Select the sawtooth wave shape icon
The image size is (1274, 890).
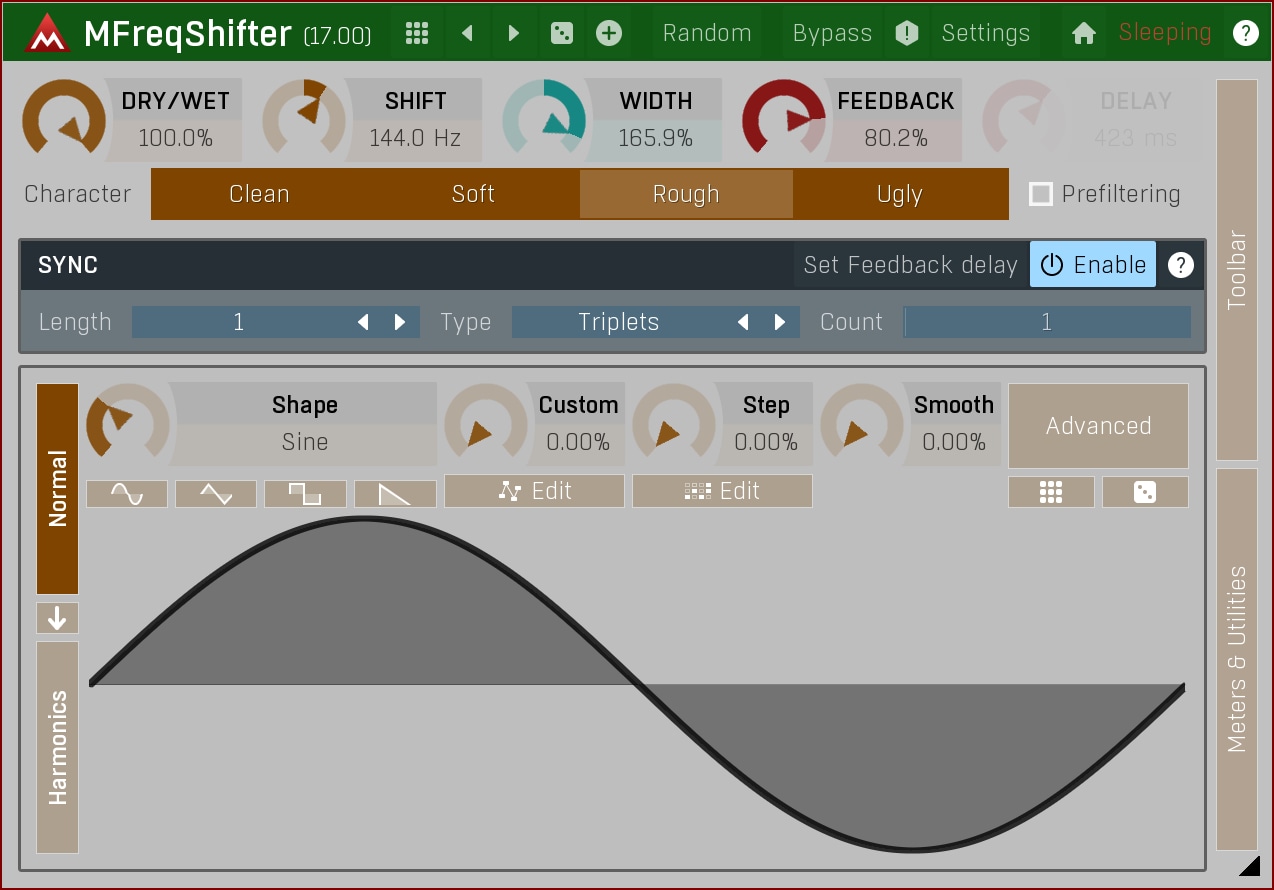pyautogui.click(x=395, y=493)
